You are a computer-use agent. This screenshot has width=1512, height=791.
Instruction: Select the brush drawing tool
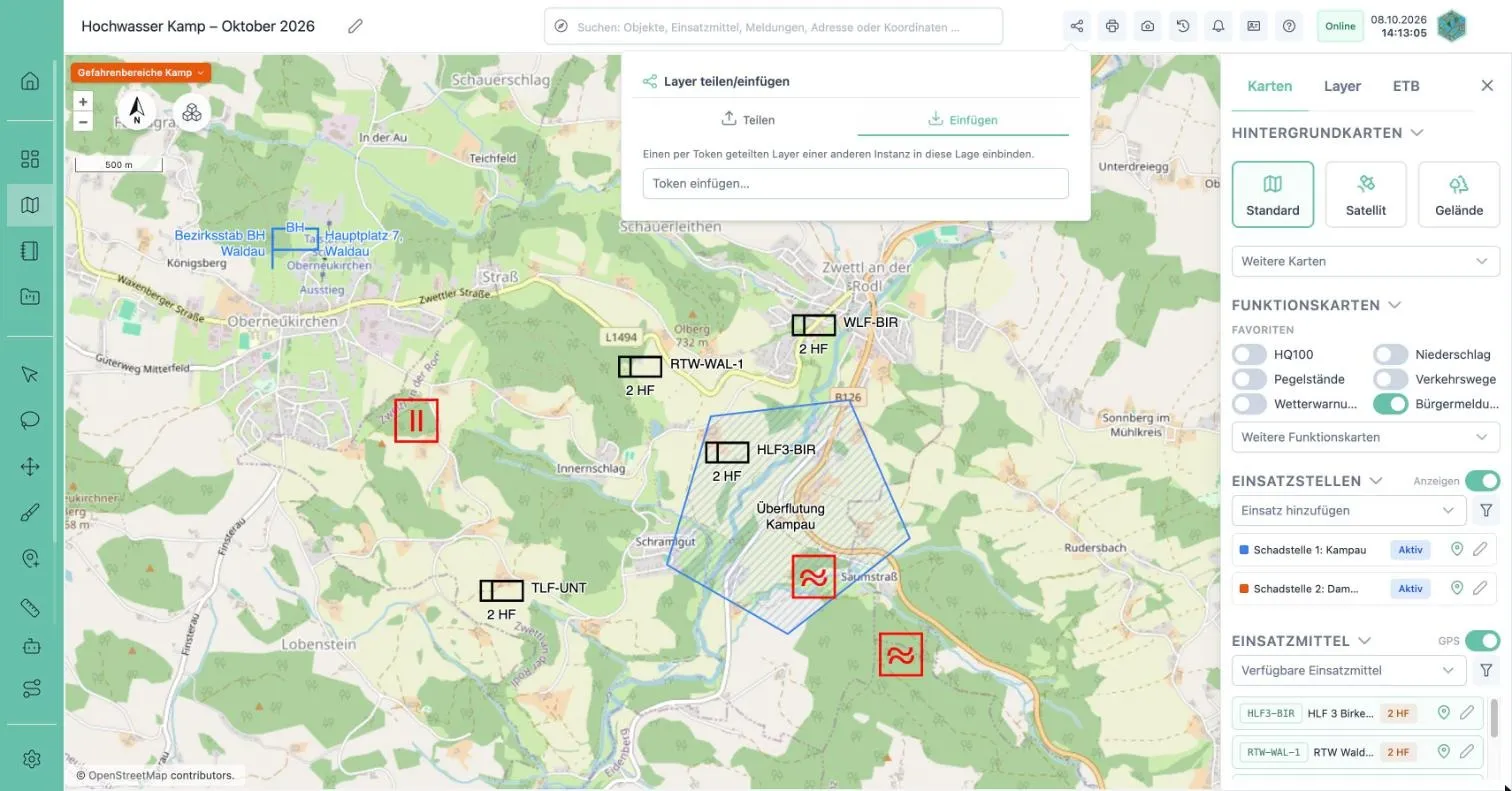coord(30,513)
